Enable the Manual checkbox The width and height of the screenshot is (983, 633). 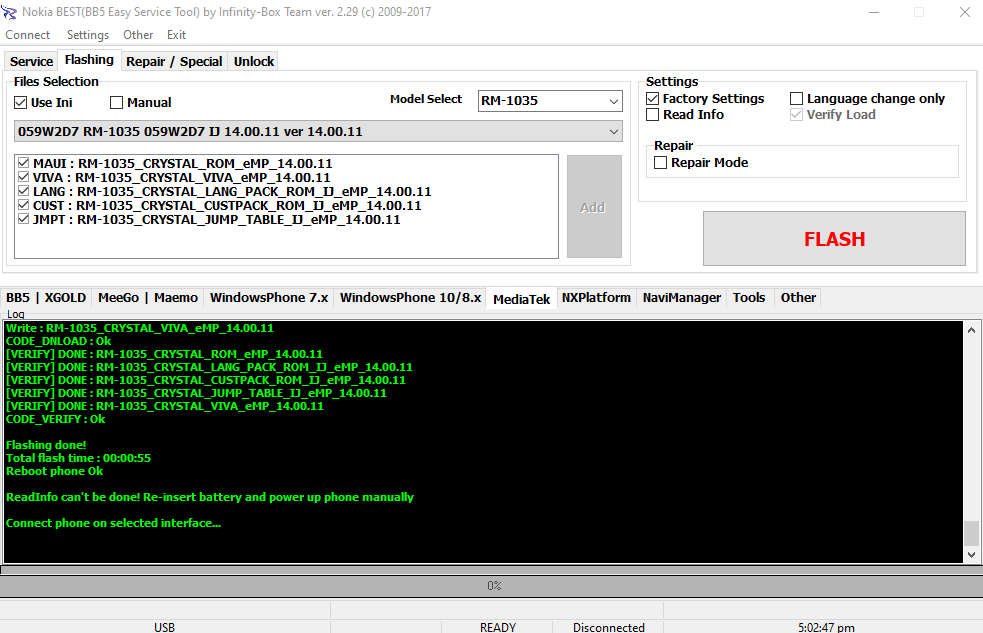(116, 102)
